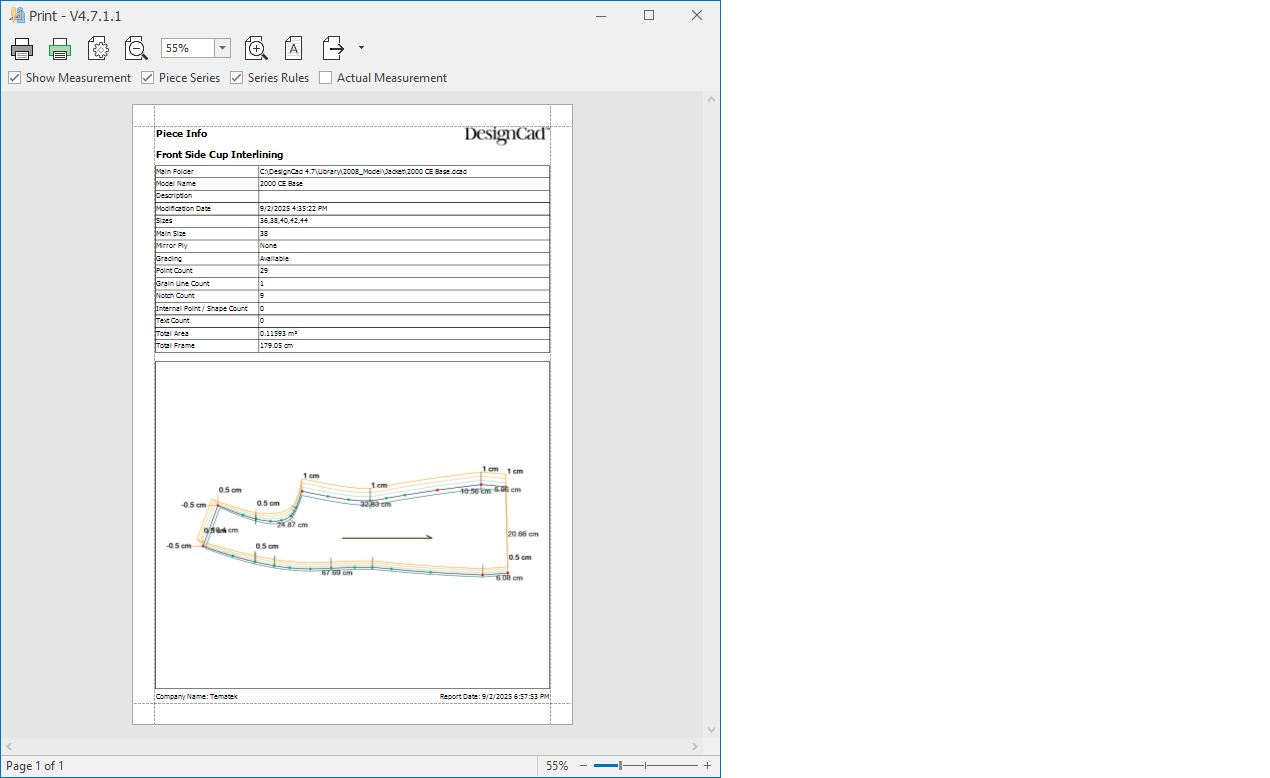Screen dimensions: 1270x778
Task: Click the green quick print icon
Action: (x=60, y=48)
